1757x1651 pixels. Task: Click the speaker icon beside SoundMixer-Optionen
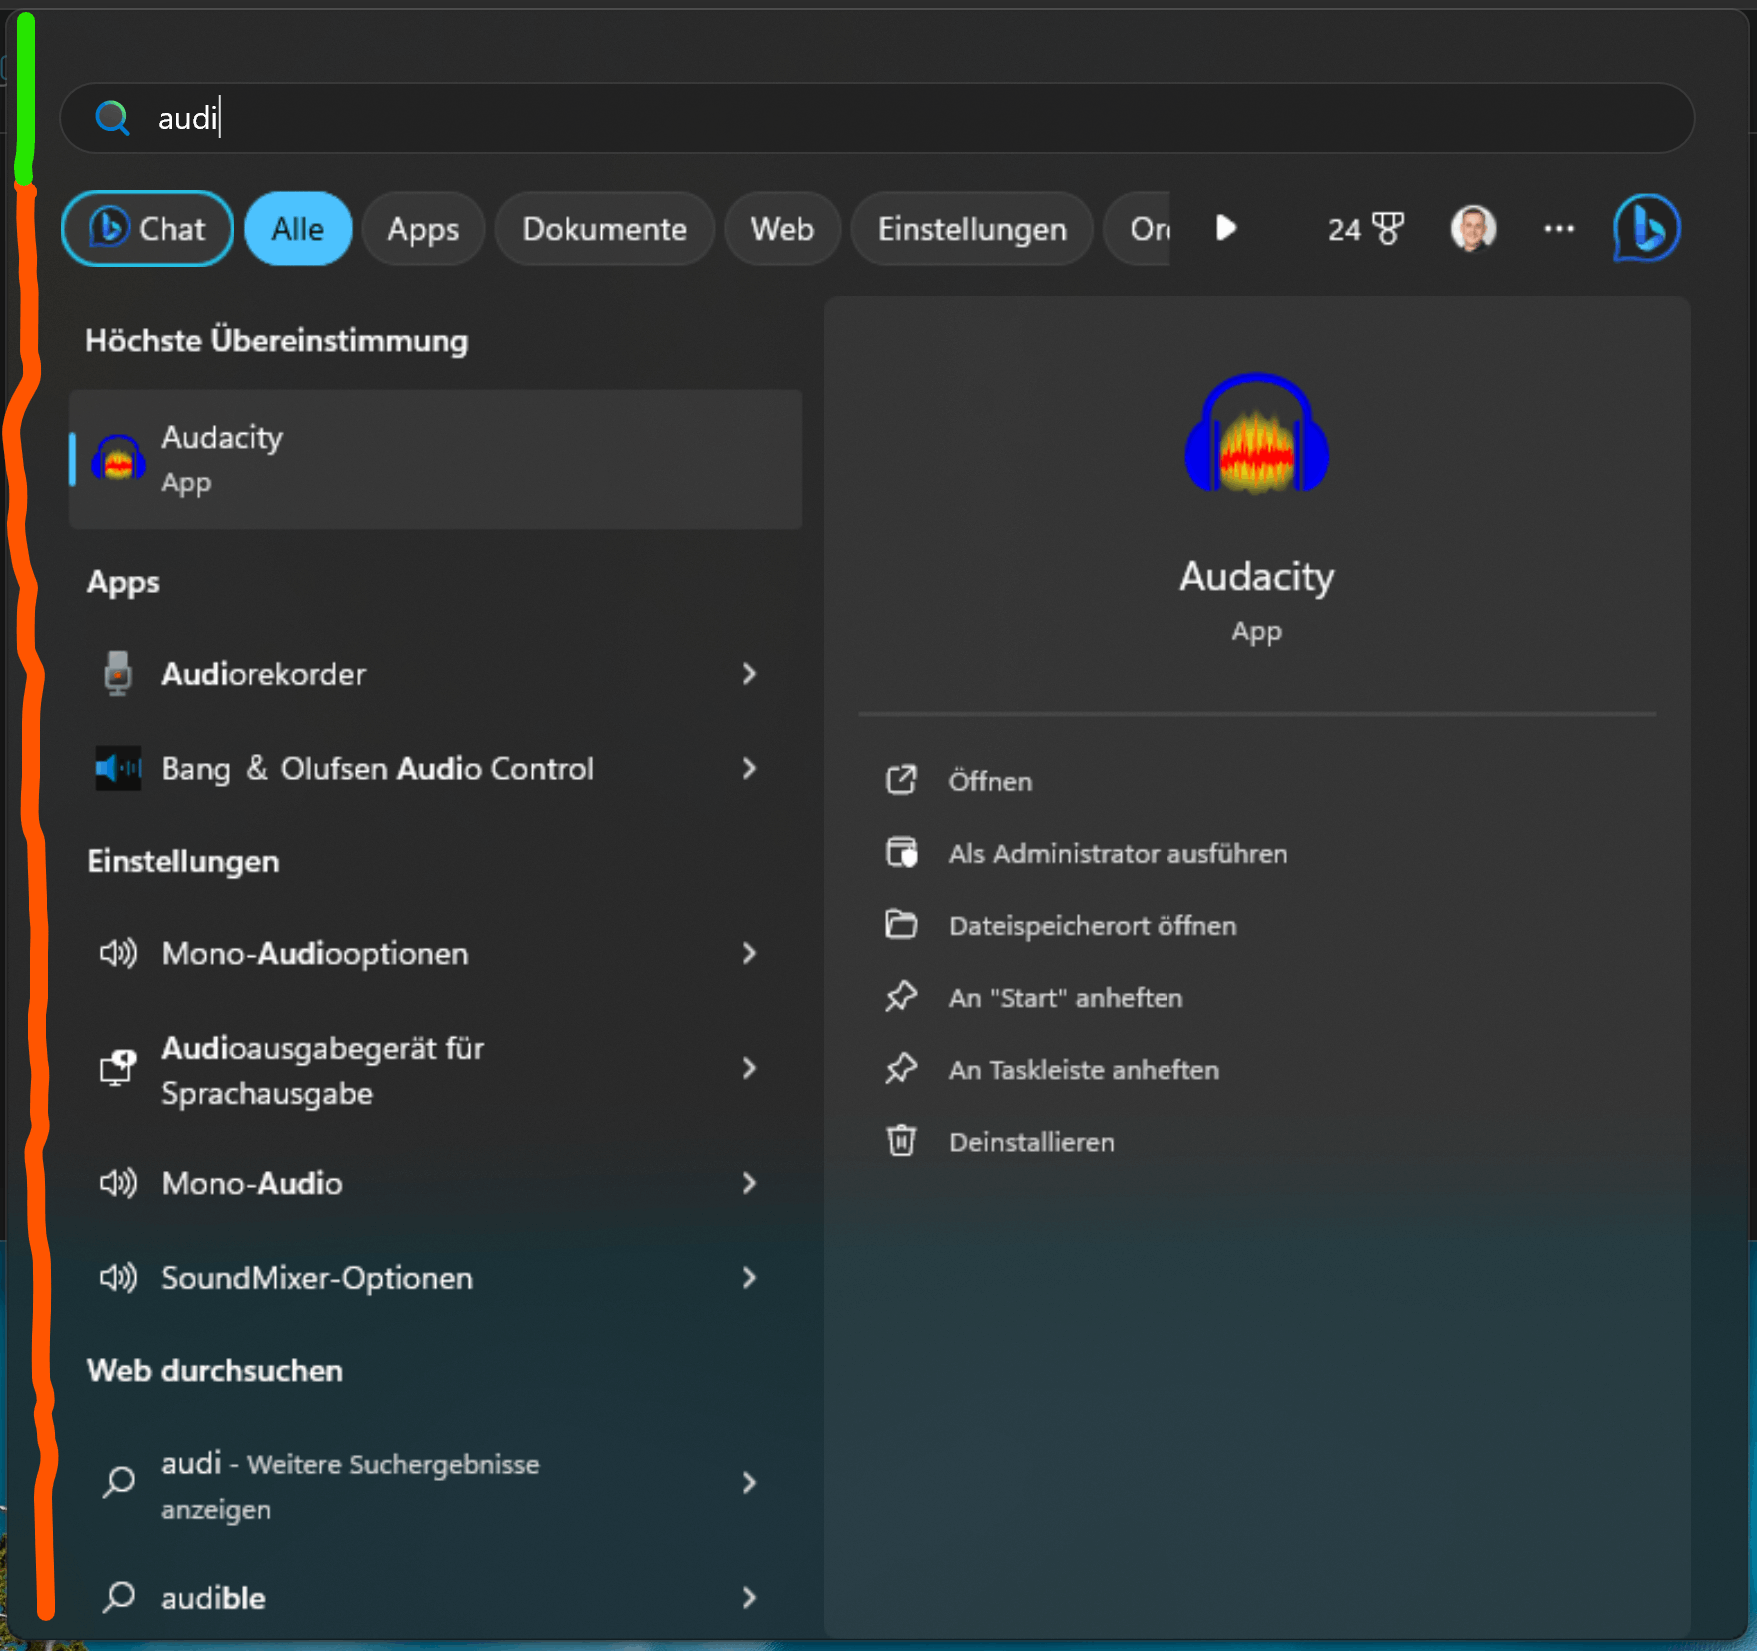point(118,1277)
